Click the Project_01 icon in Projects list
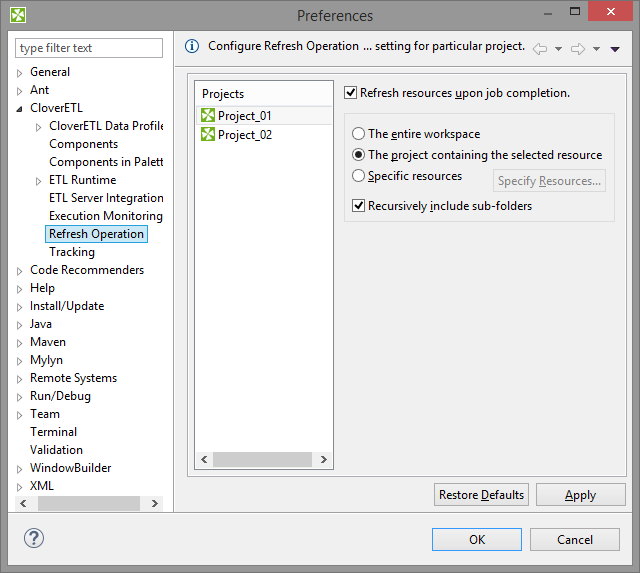Screen dimensions: 640x573 click(208, 115)
